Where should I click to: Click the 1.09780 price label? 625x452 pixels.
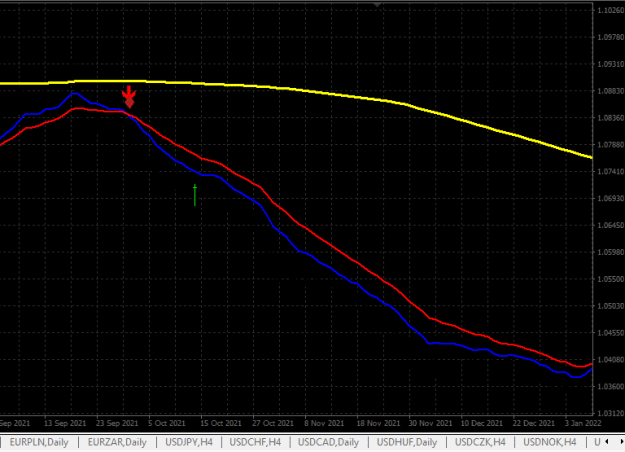611,37
